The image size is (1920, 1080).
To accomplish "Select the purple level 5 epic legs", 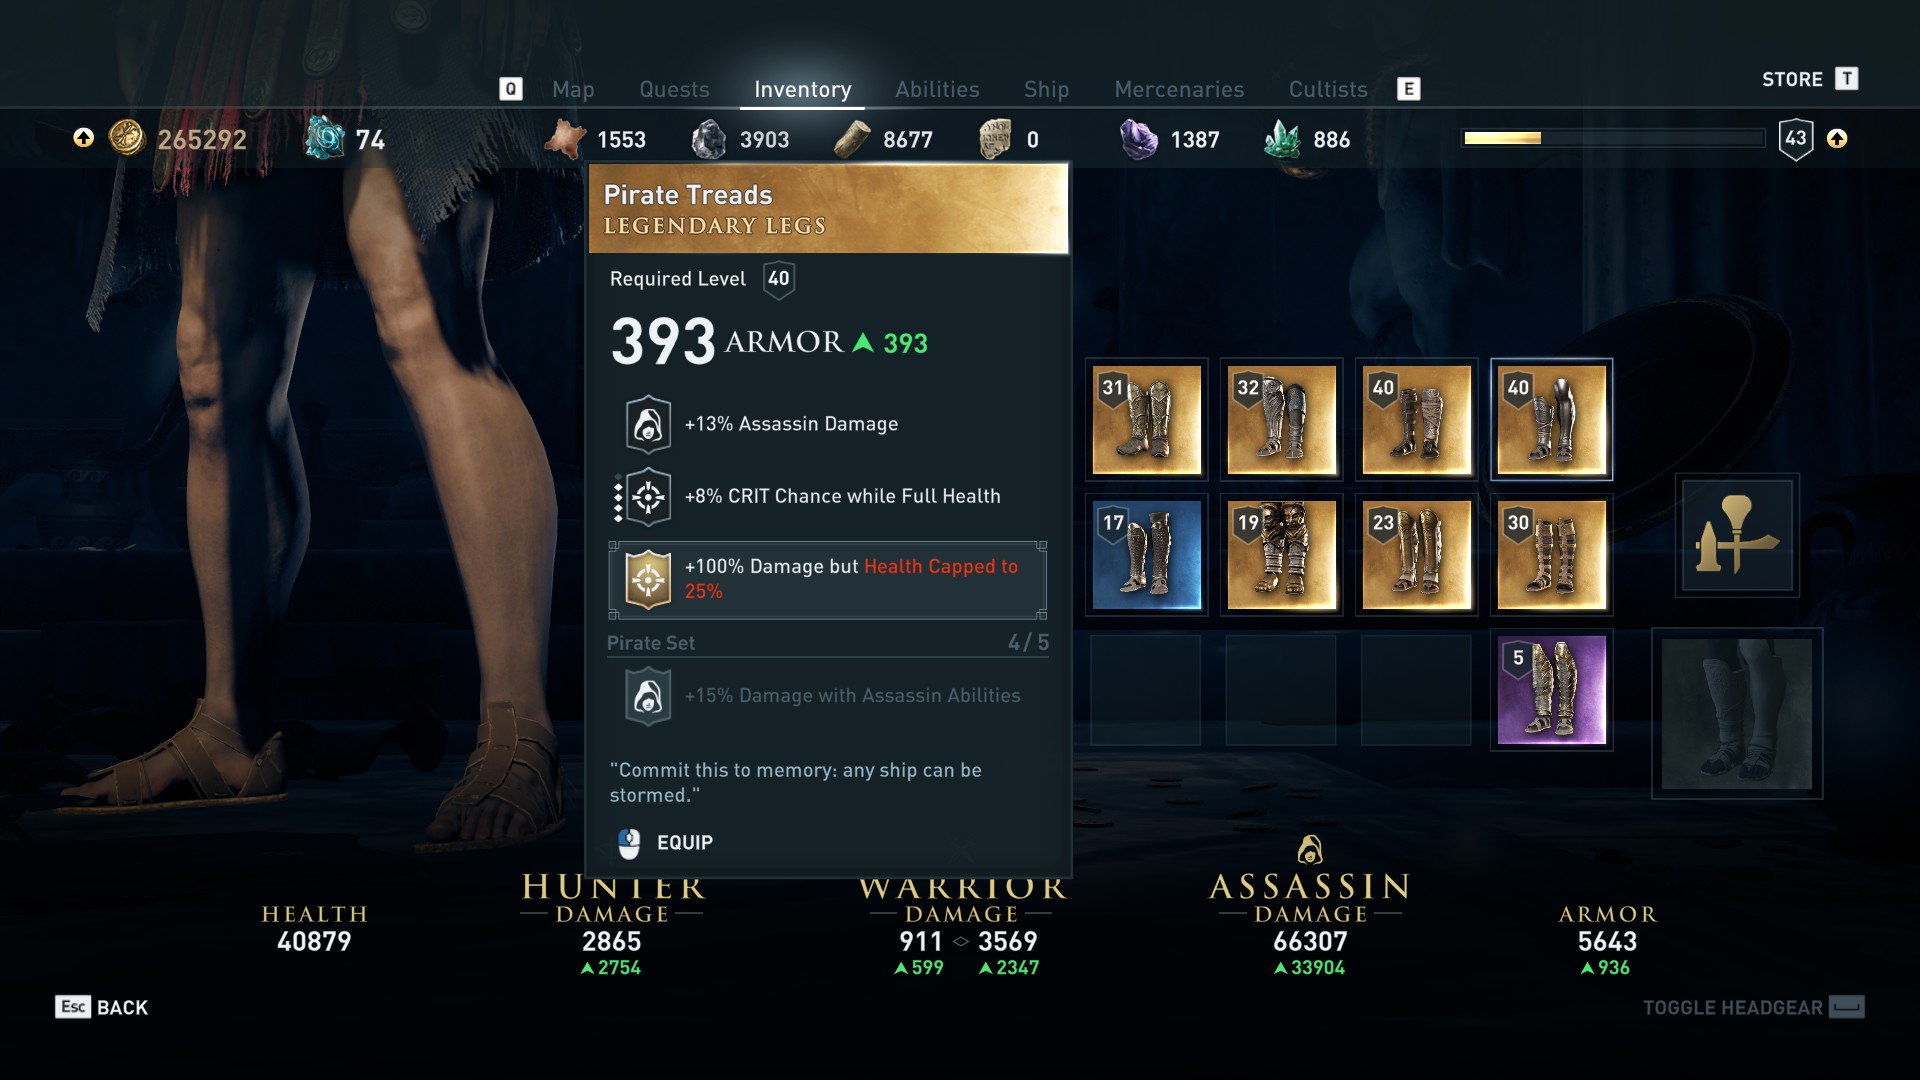I will pos(1551,689).
